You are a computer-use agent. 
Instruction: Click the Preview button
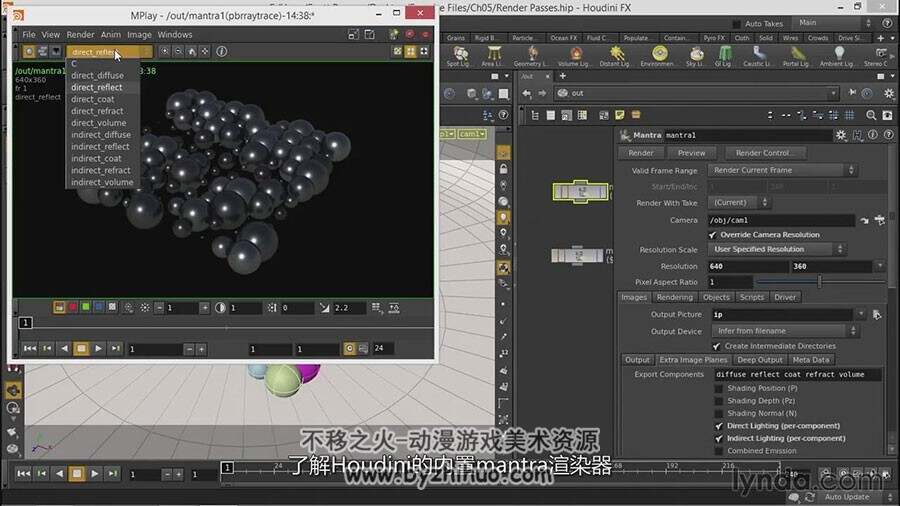coord(691,153)
